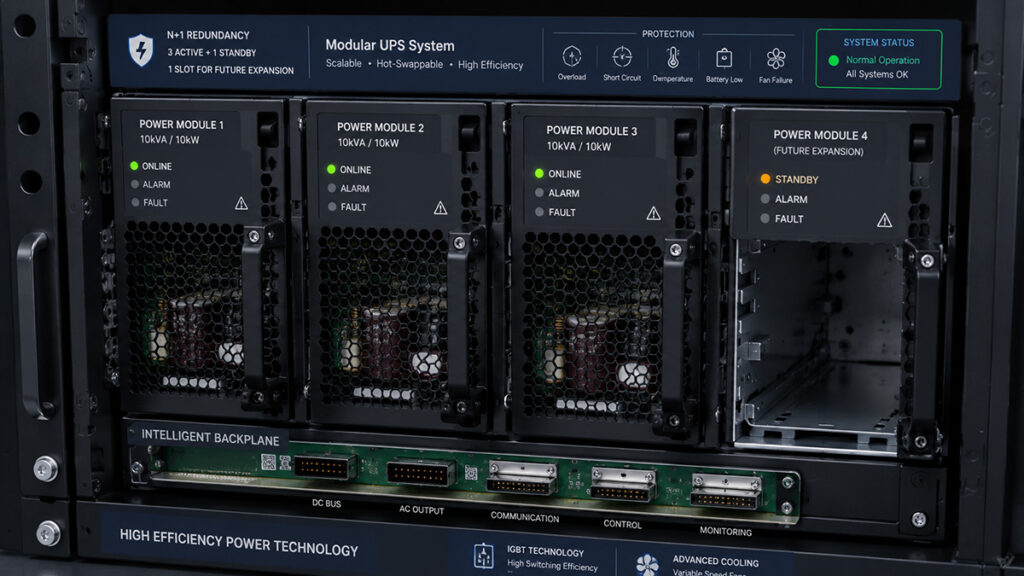1024x576 pixels.
Task: Click the AC OUTPUT backplane connector
Action: click(420, 473)
